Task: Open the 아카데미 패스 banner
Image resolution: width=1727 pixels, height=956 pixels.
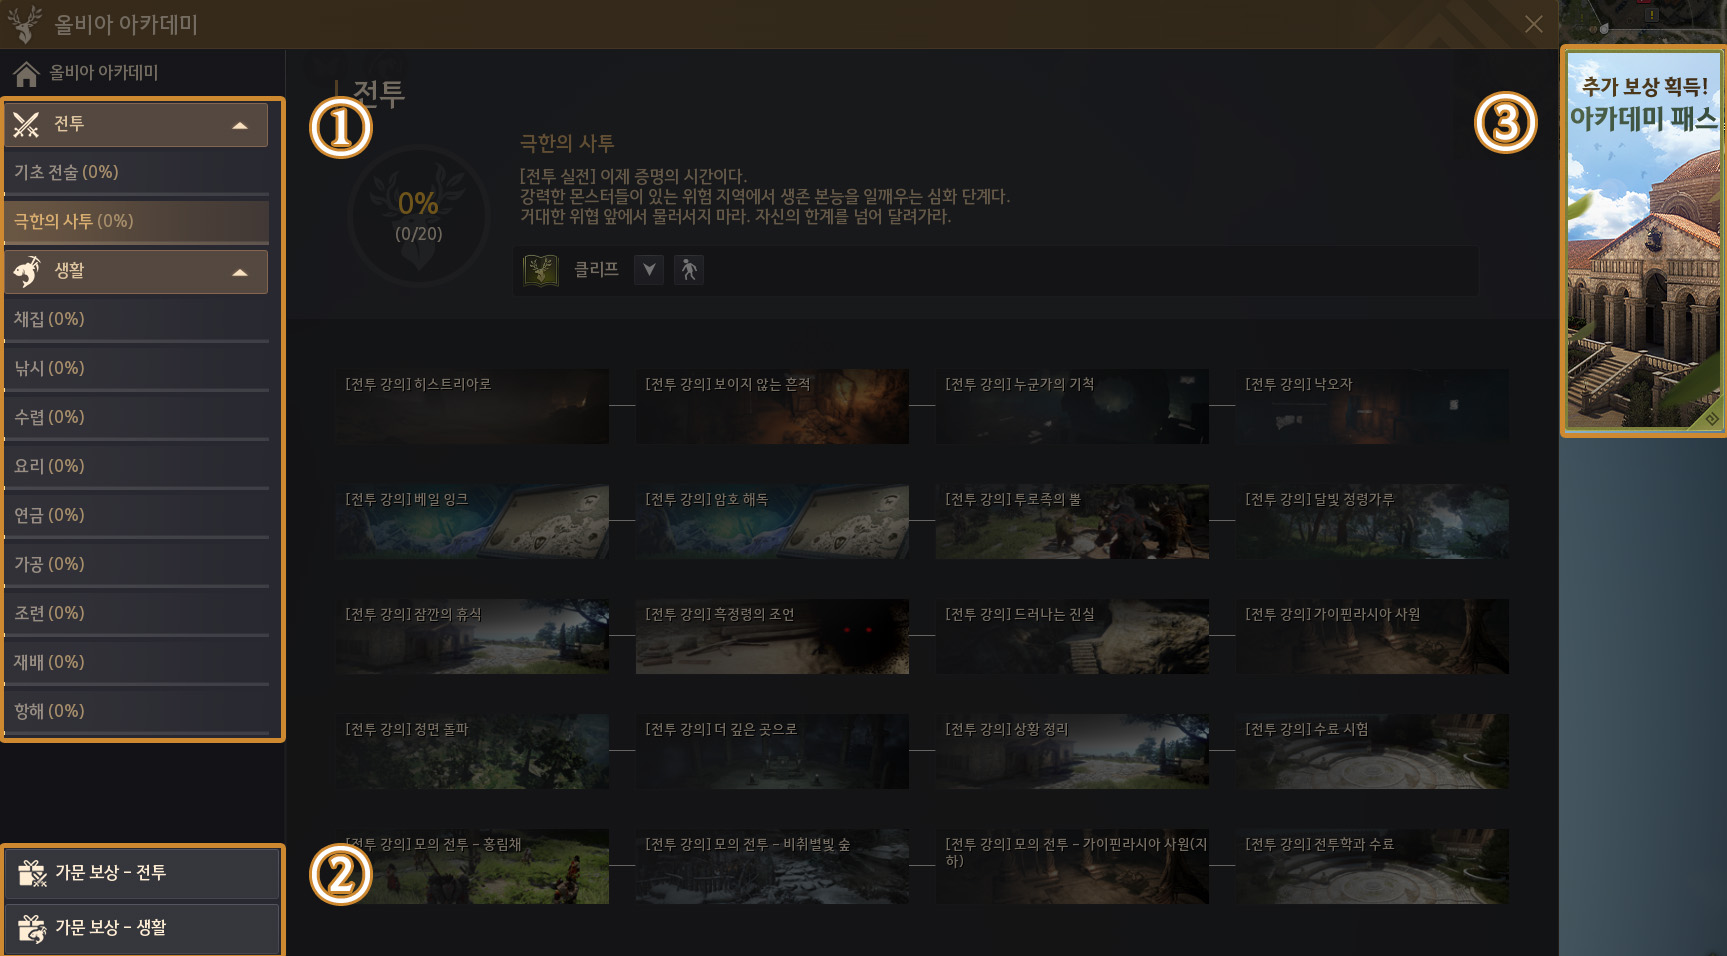Action: click(x=1643, y=242)
